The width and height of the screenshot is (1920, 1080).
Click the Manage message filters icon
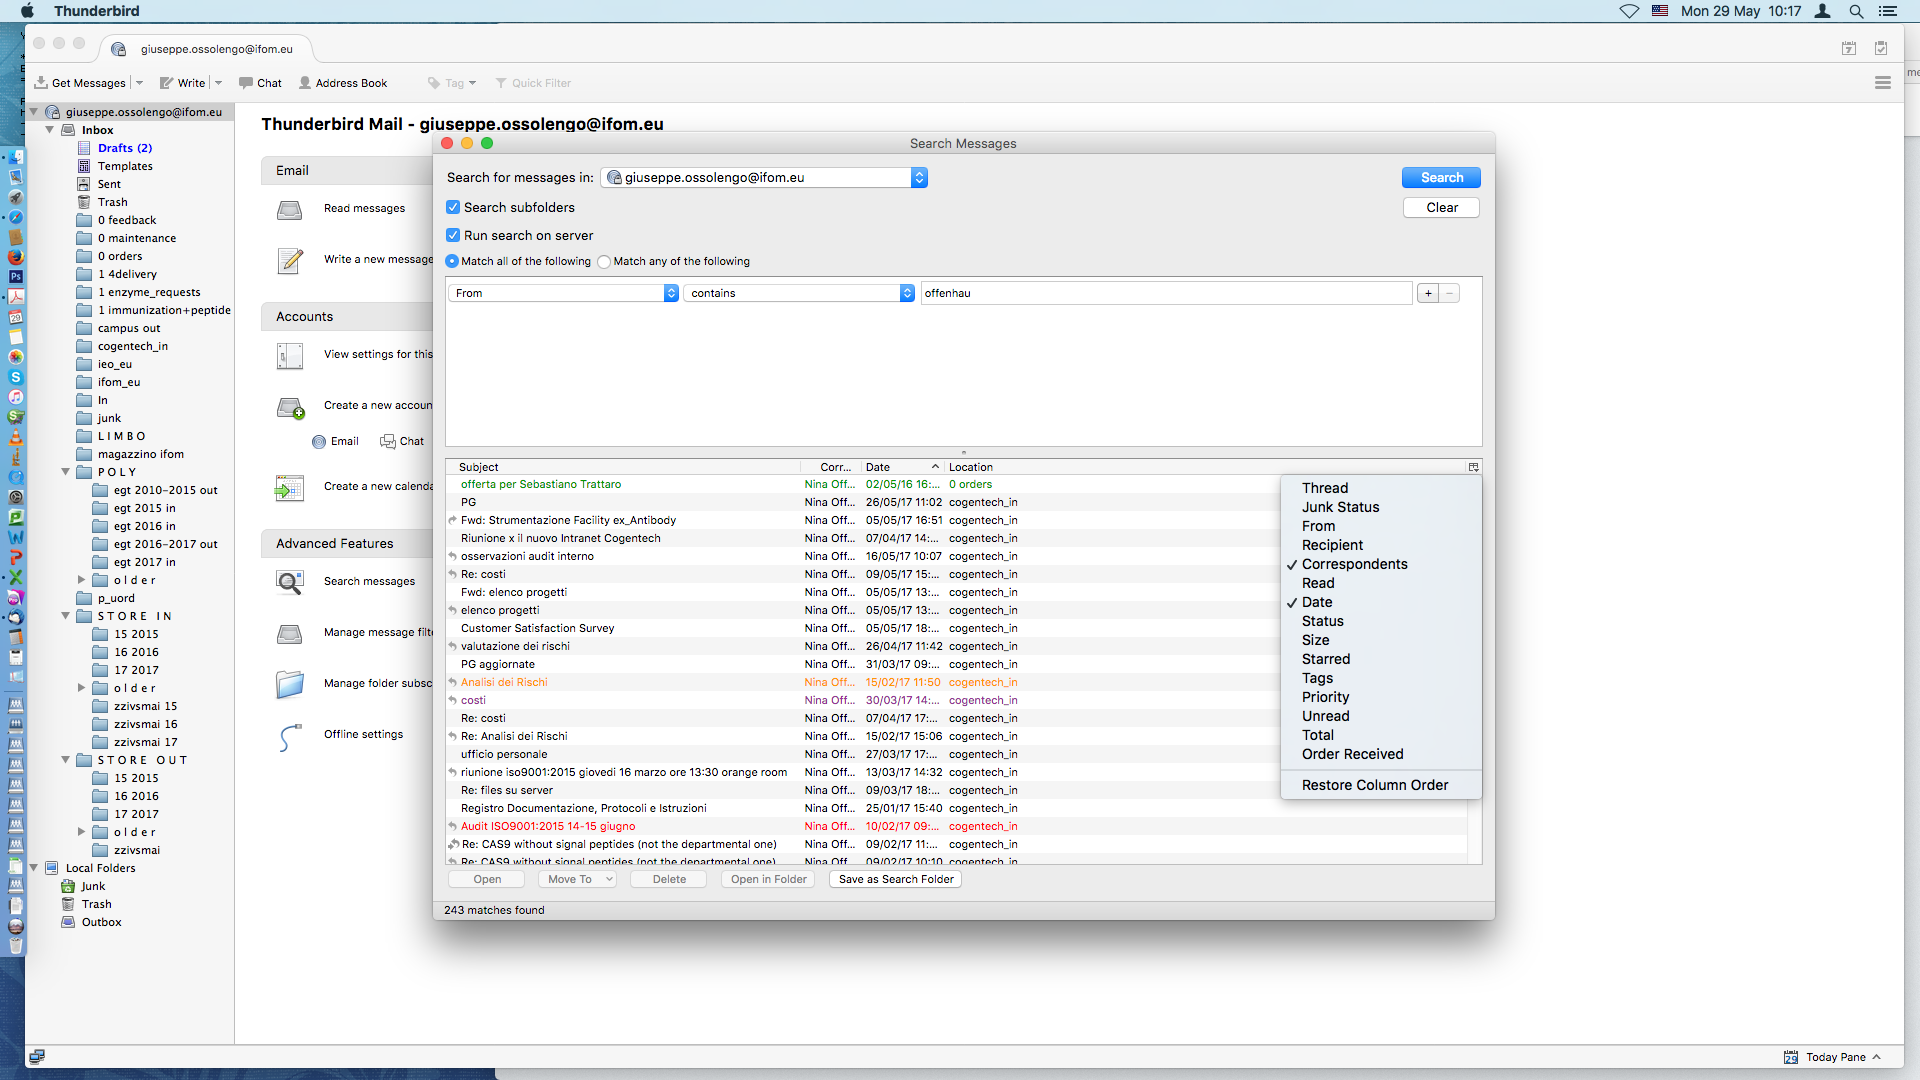[290, 633]
